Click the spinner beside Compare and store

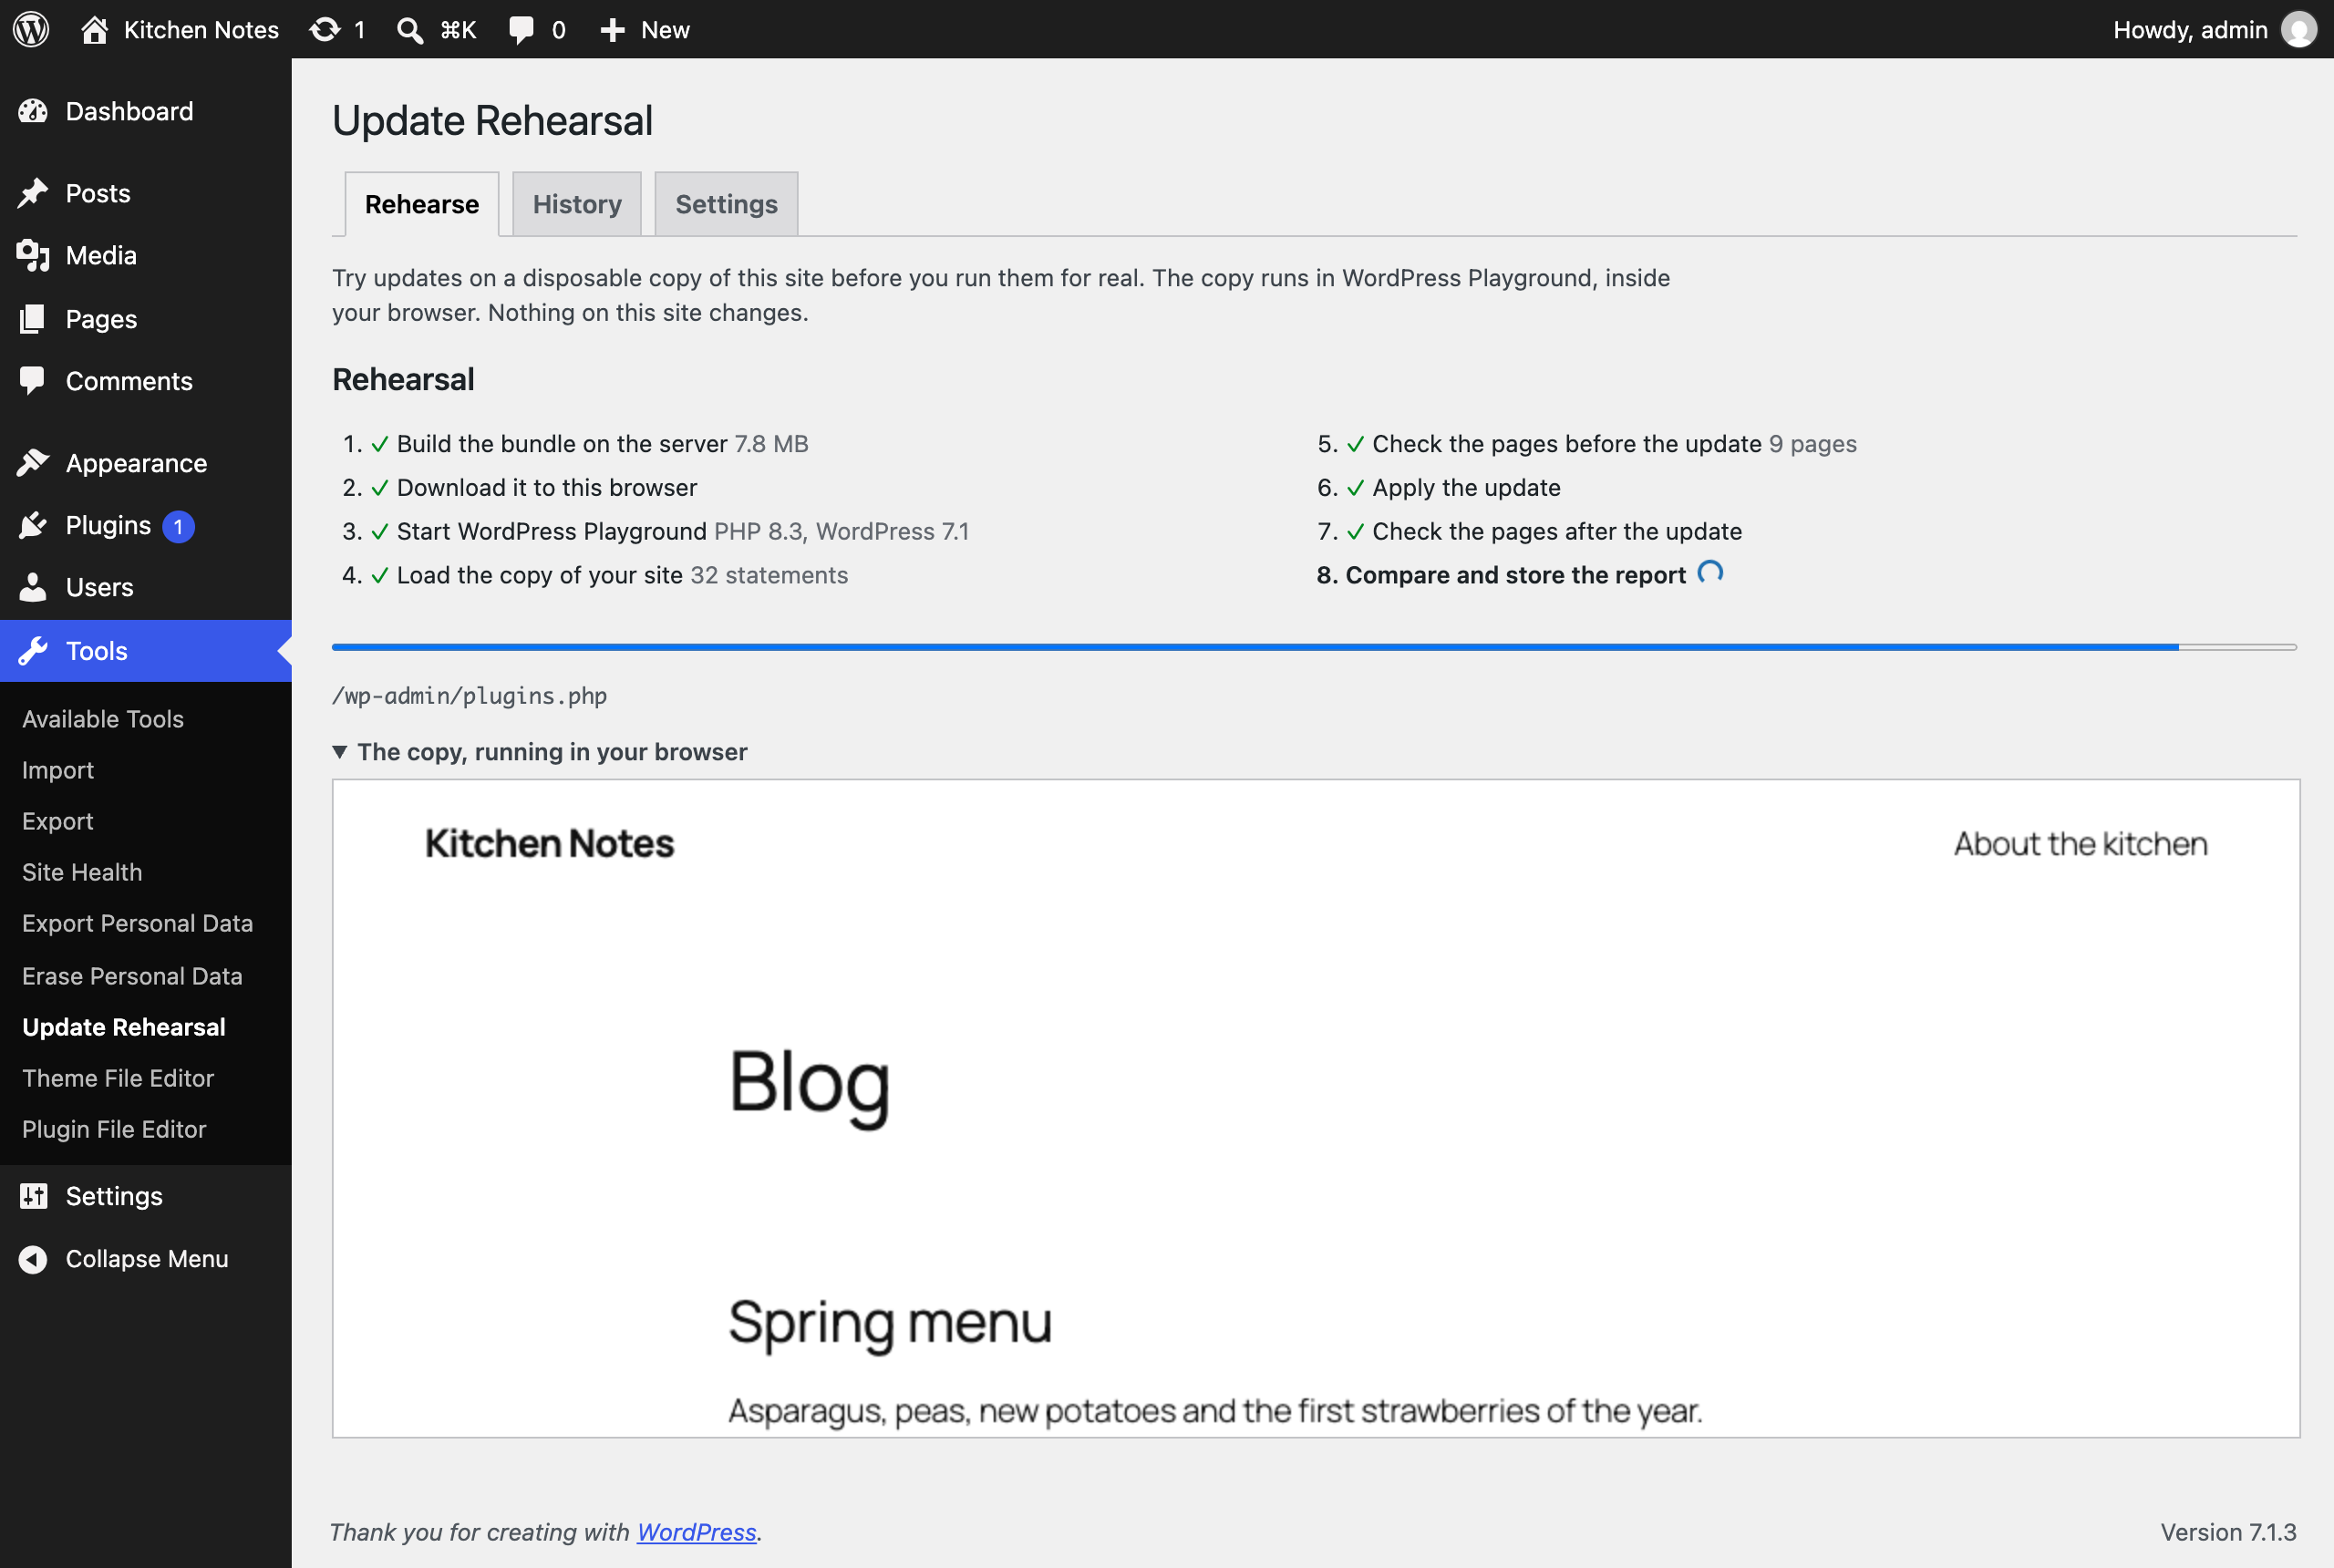click(x=1710, y=573)
